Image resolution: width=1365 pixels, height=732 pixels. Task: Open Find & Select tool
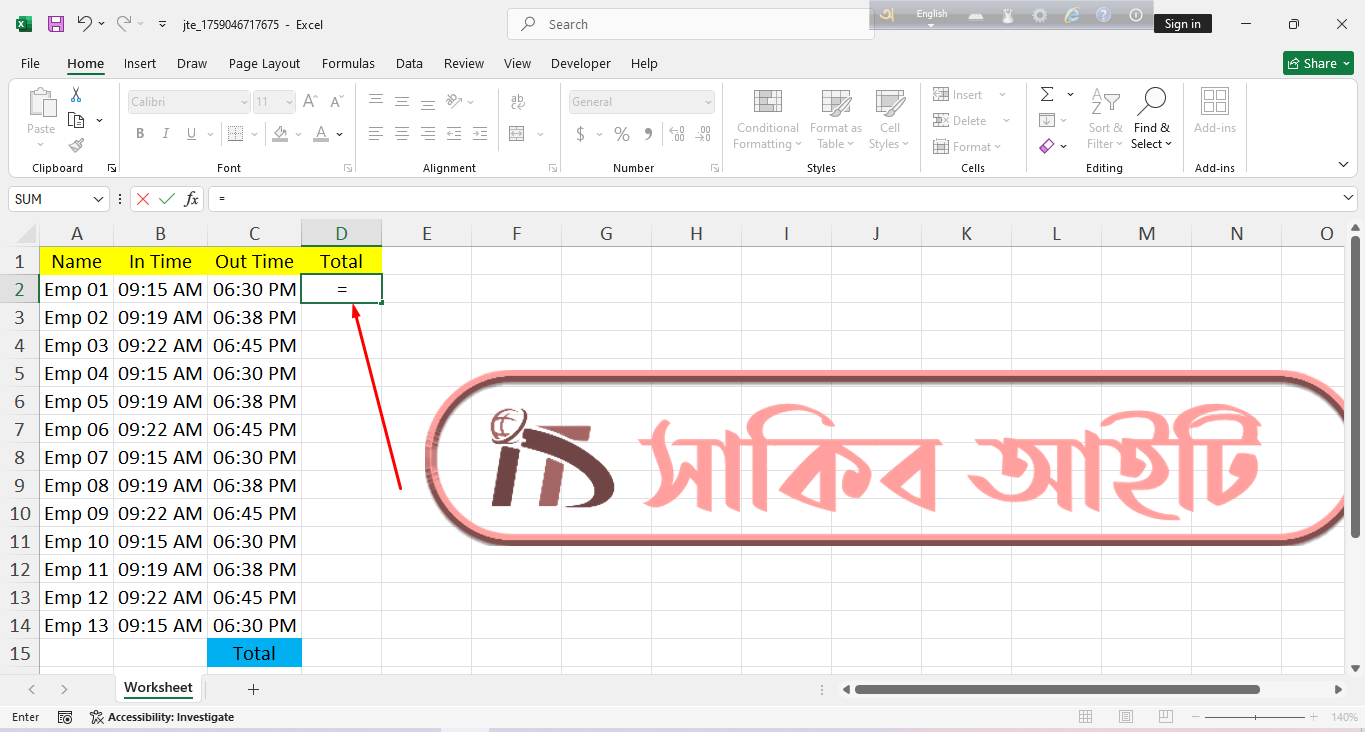(x=1151, y=118)
